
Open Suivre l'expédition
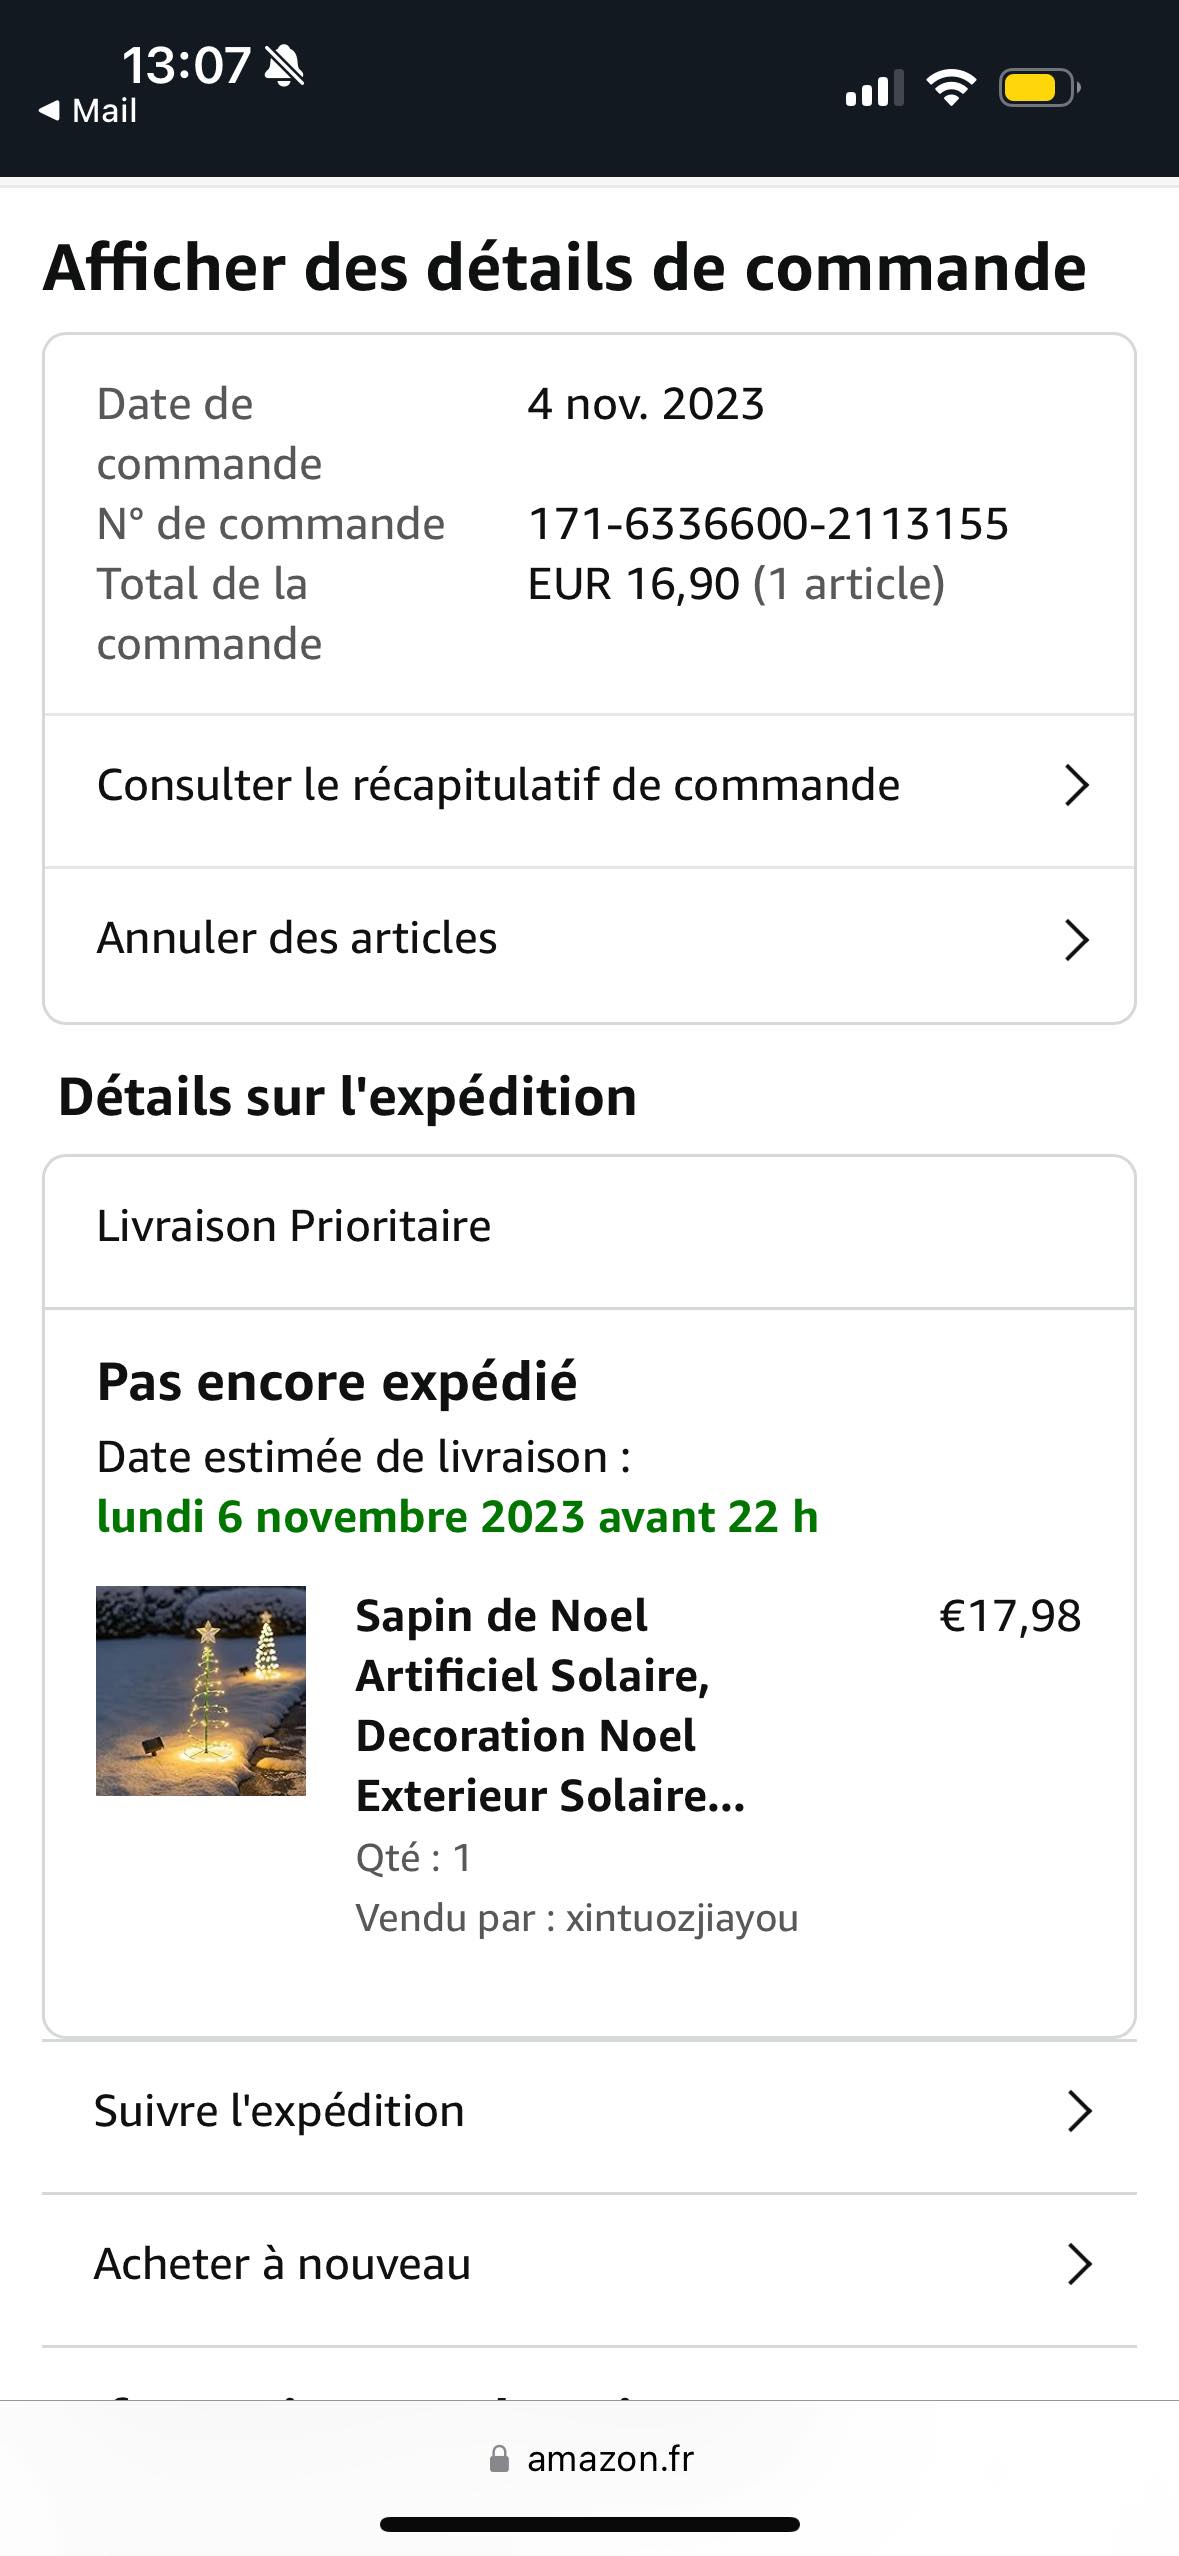click(x=279, y=2111)
